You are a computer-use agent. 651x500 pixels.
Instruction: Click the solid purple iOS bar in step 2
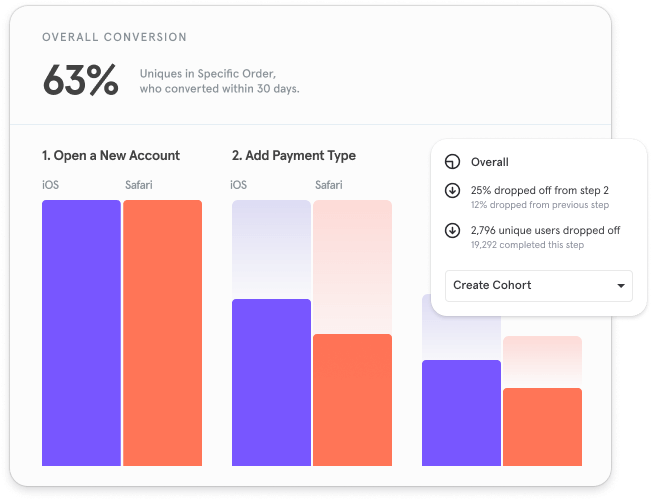coord(271,382)
